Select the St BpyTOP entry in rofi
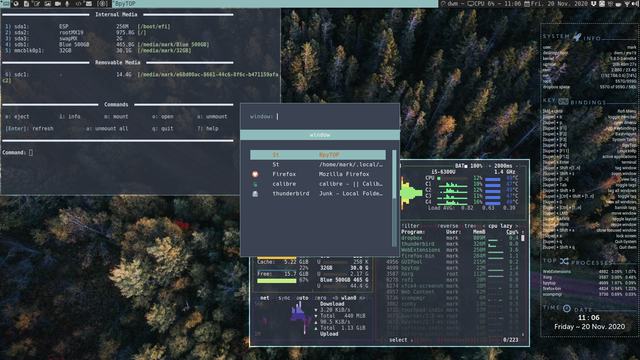The height and width of the screenshot is (360, 640). tap(318, 155)
